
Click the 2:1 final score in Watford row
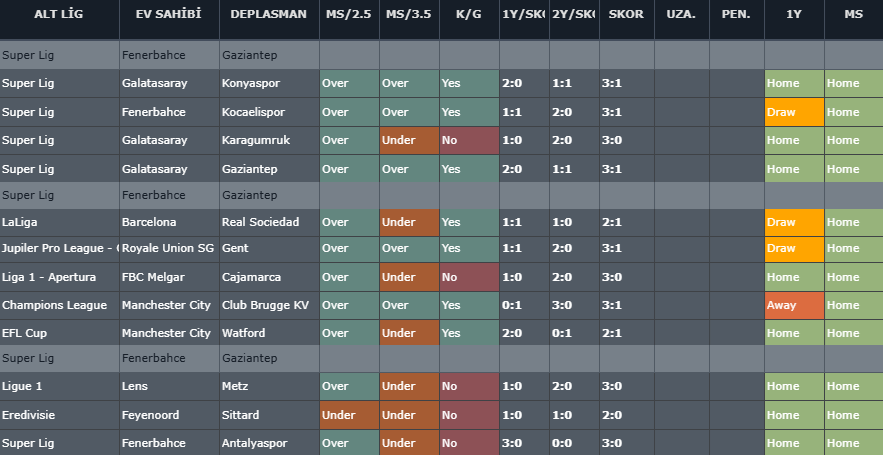(627, 333)
